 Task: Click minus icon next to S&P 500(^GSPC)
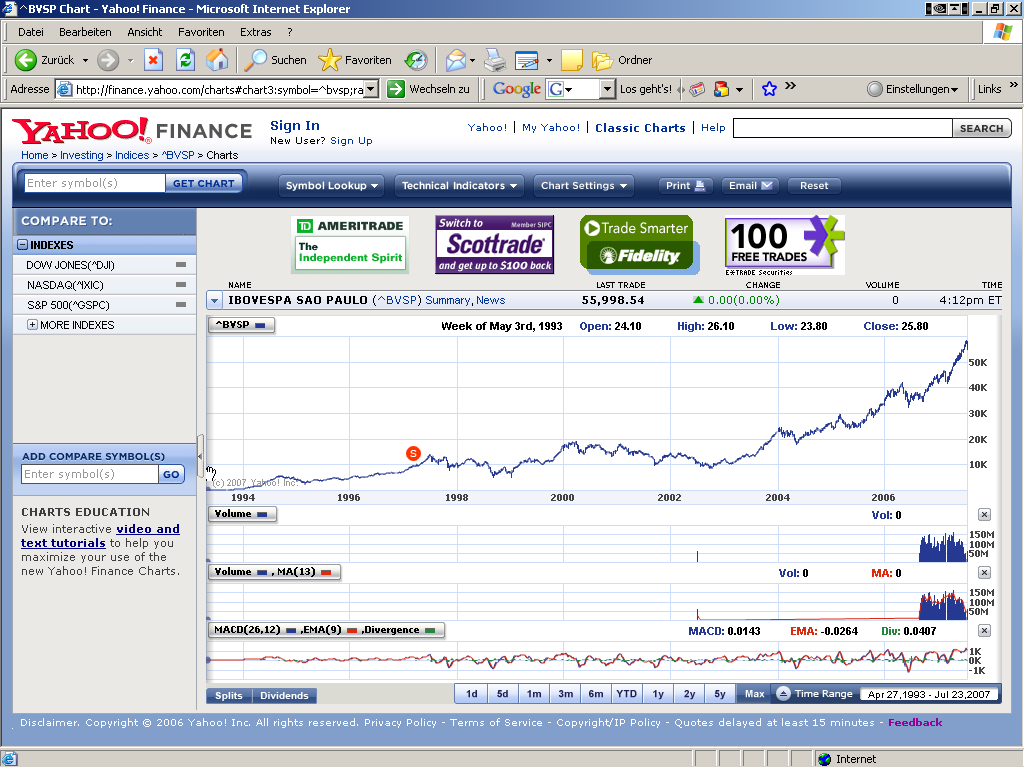coord(181,304)
